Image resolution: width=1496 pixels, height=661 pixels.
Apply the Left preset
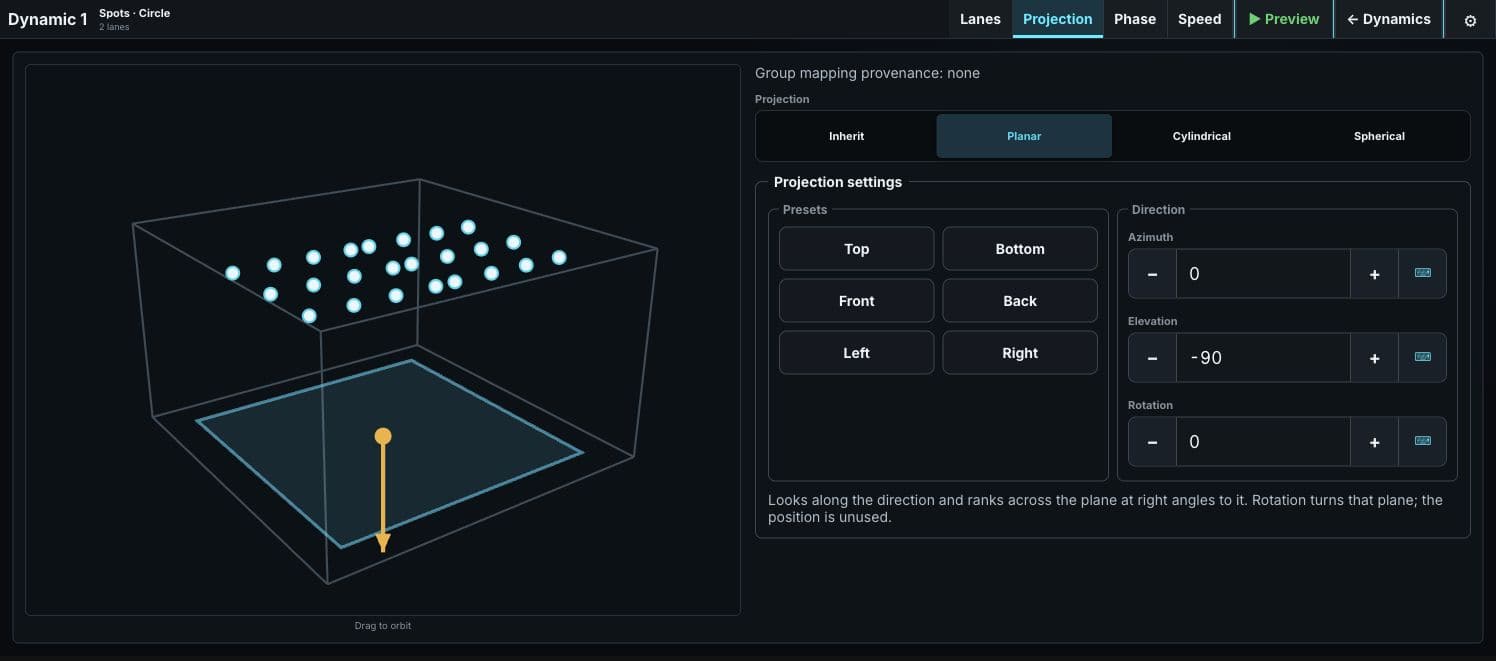[x=856, y=353]
